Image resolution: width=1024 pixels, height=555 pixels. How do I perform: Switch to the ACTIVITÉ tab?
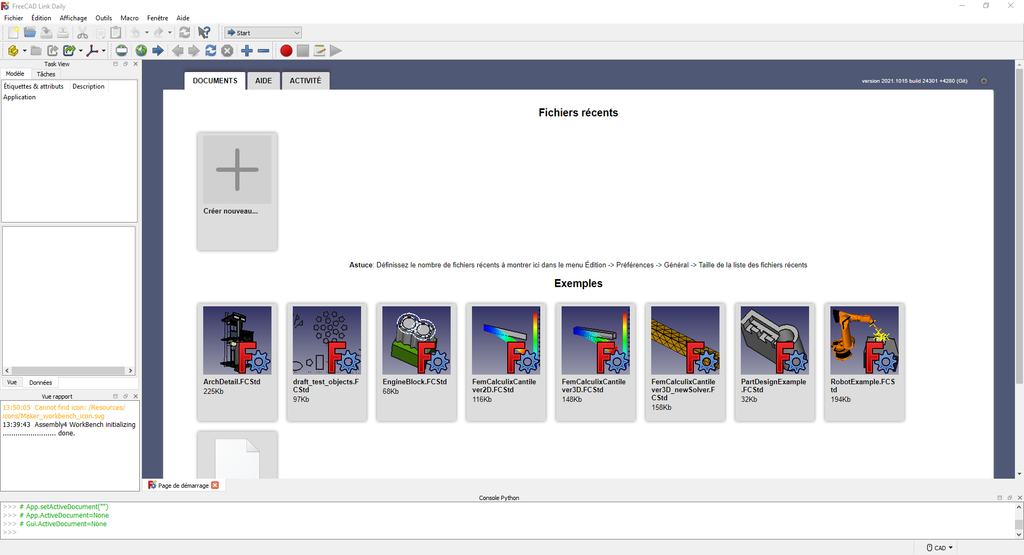[x=306, y=81]
